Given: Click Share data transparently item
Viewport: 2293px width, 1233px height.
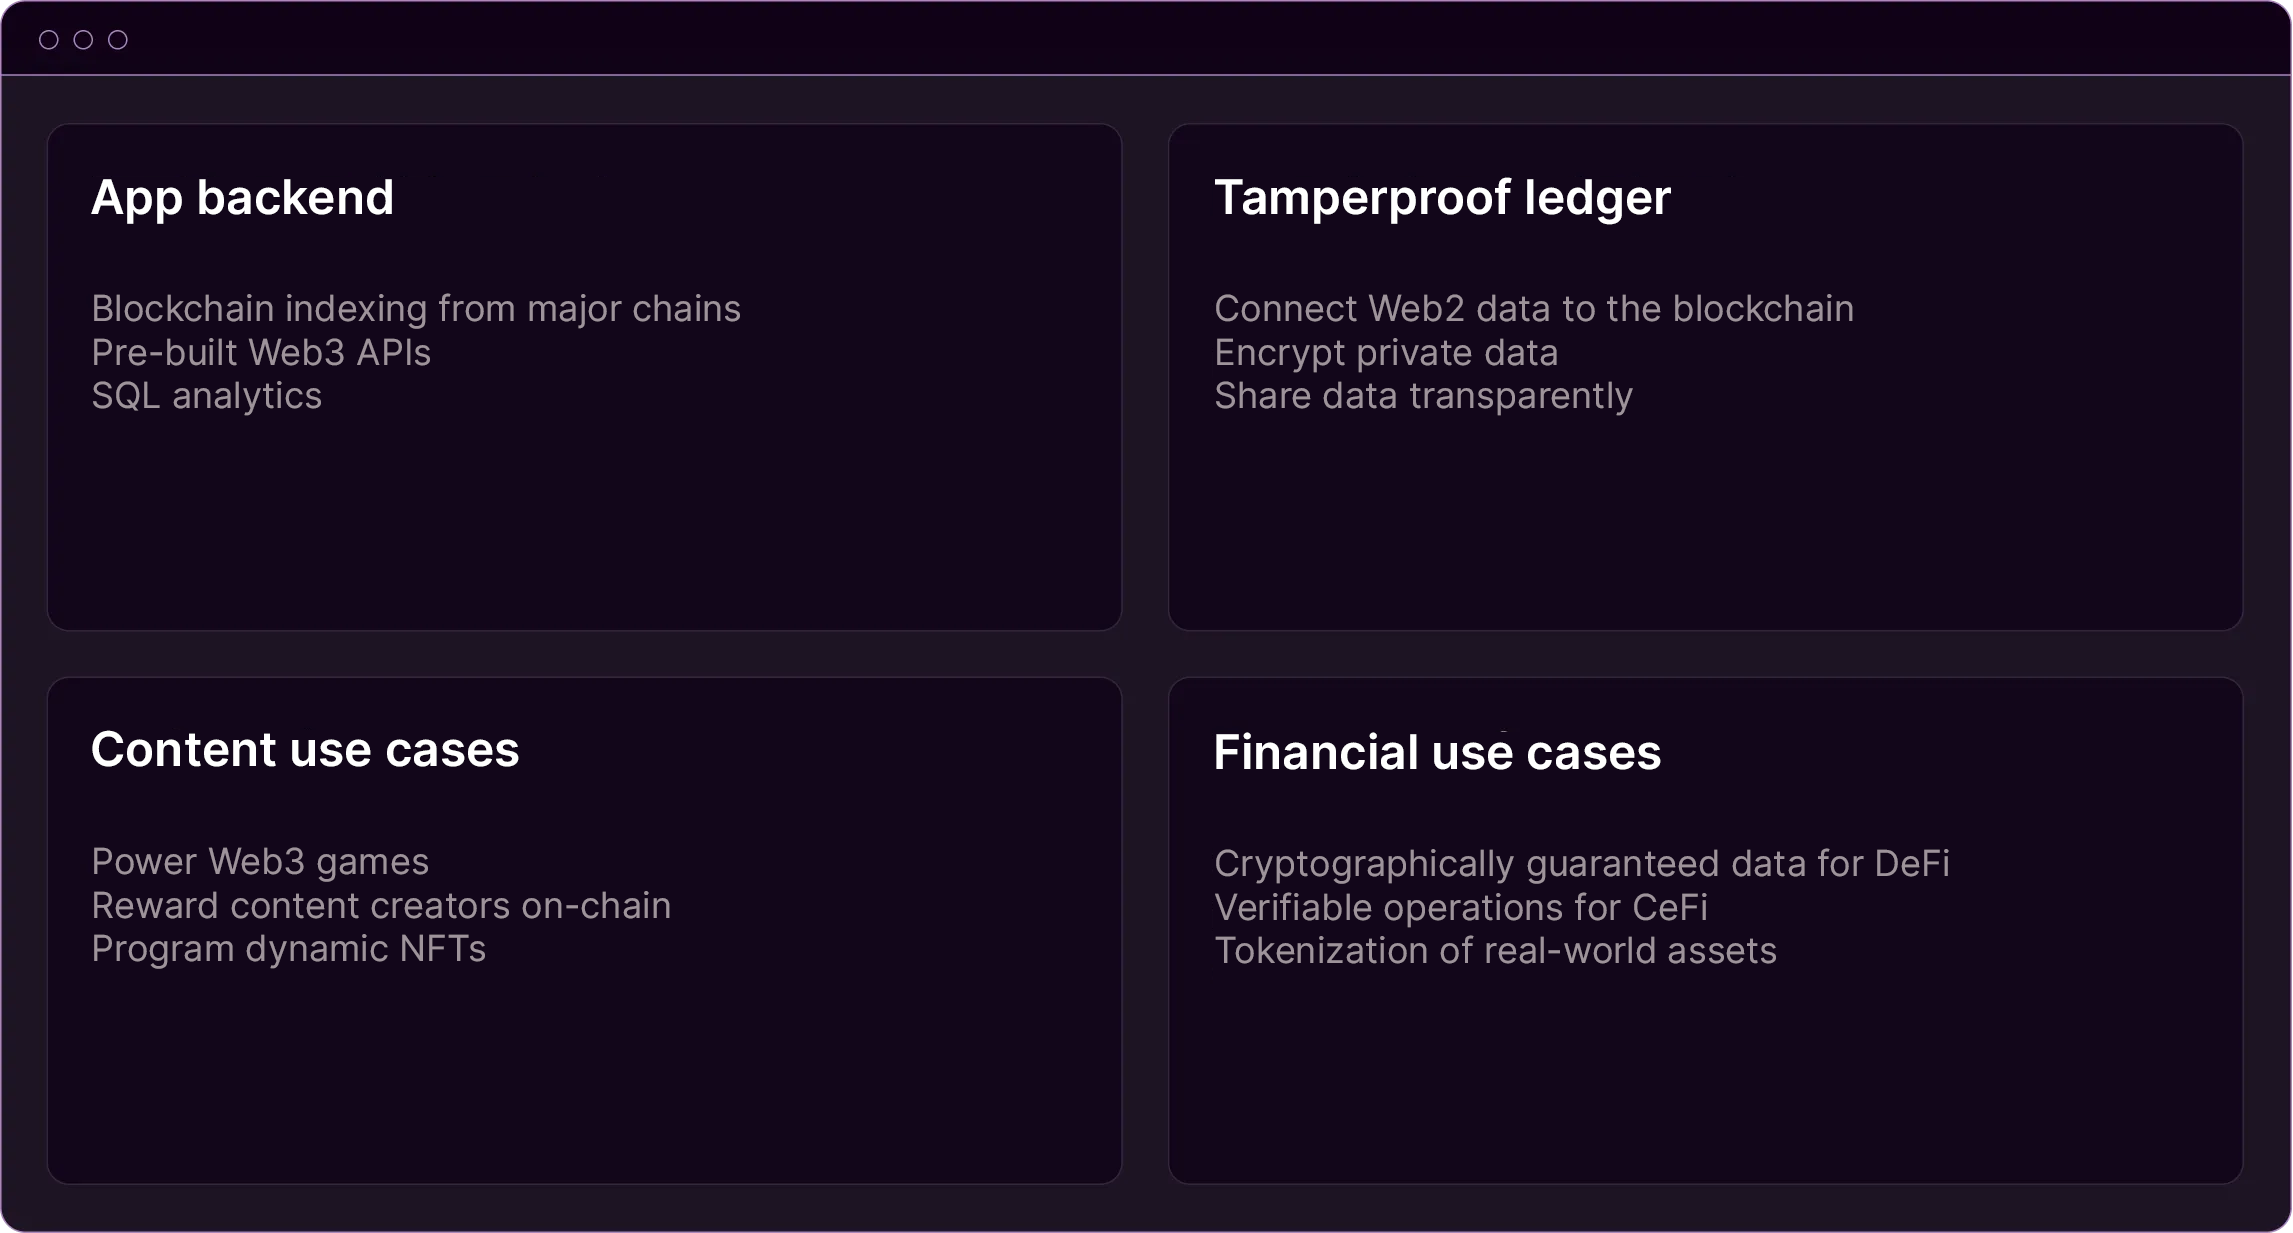Looking at the screenshot, I should pyautogui.click(x=1423, y=396).
